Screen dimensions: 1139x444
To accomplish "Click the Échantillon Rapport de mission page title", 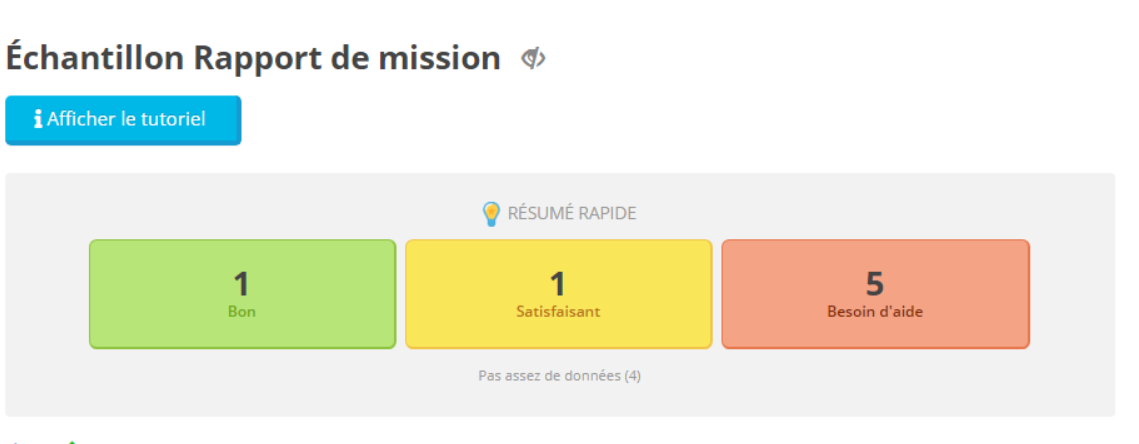I will click(253, 58).
